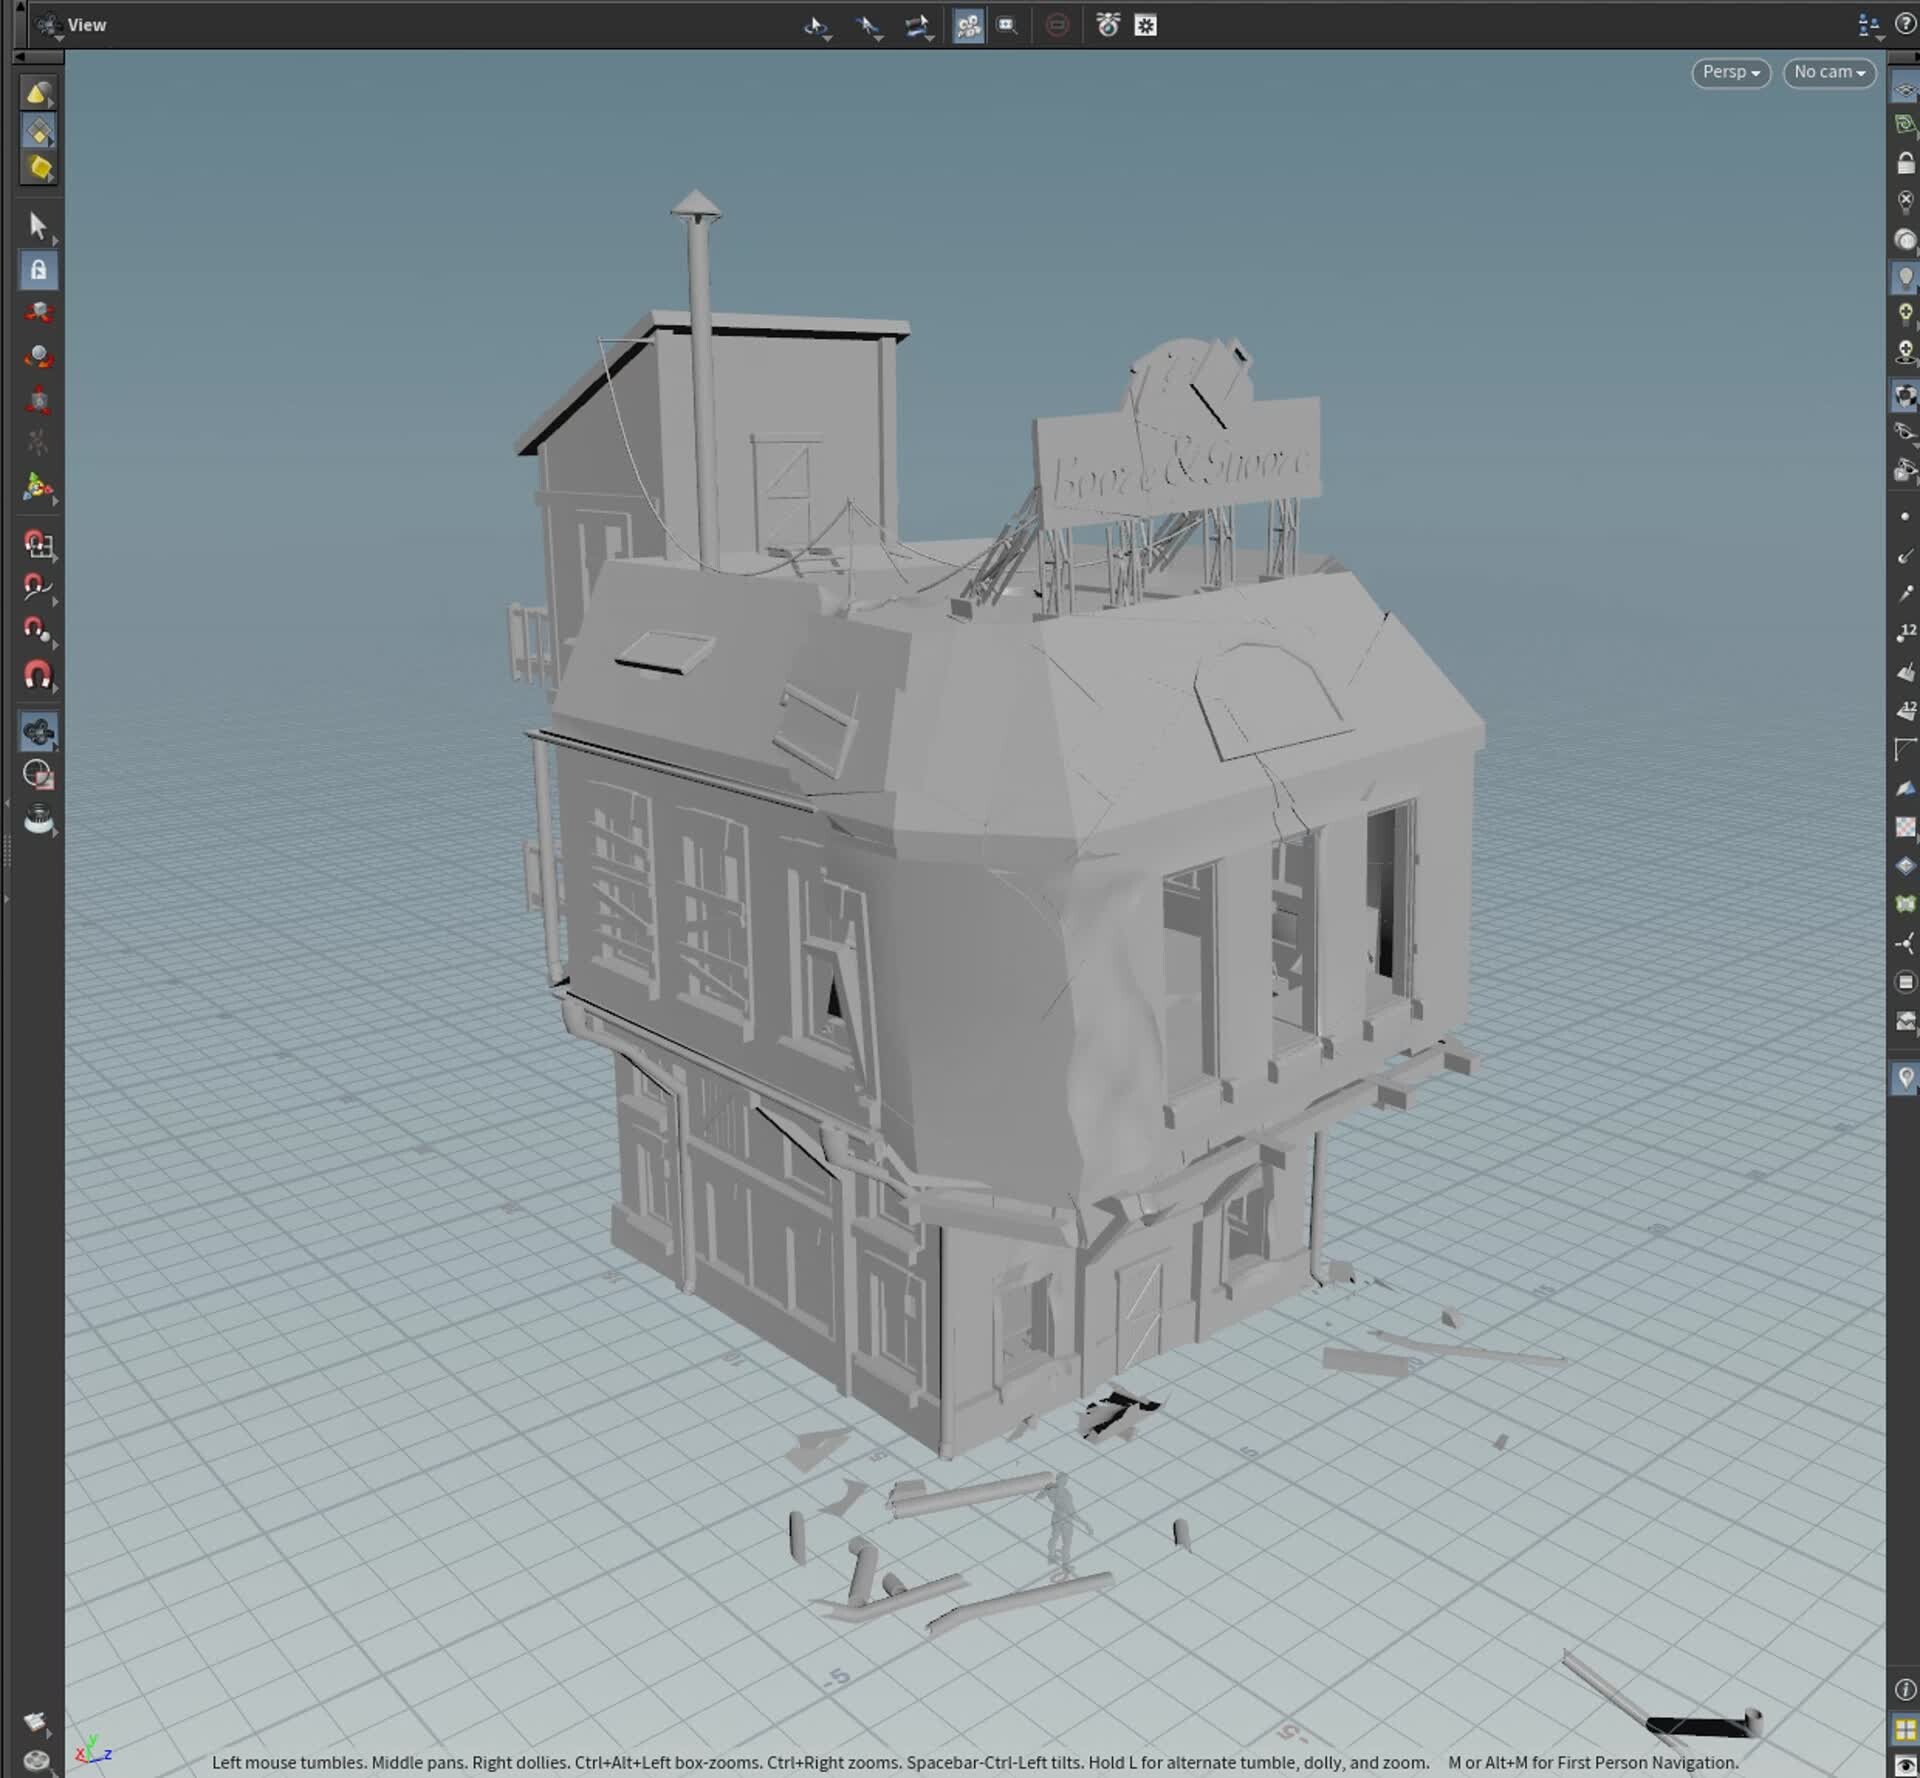Open the Persp viewport dropdown
1920x1778 pixels.
[x=1731, y=73]
